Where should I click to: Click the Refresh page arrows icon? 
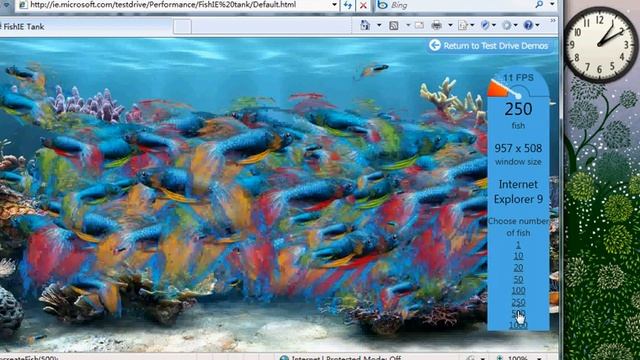[x=347, y=5]
